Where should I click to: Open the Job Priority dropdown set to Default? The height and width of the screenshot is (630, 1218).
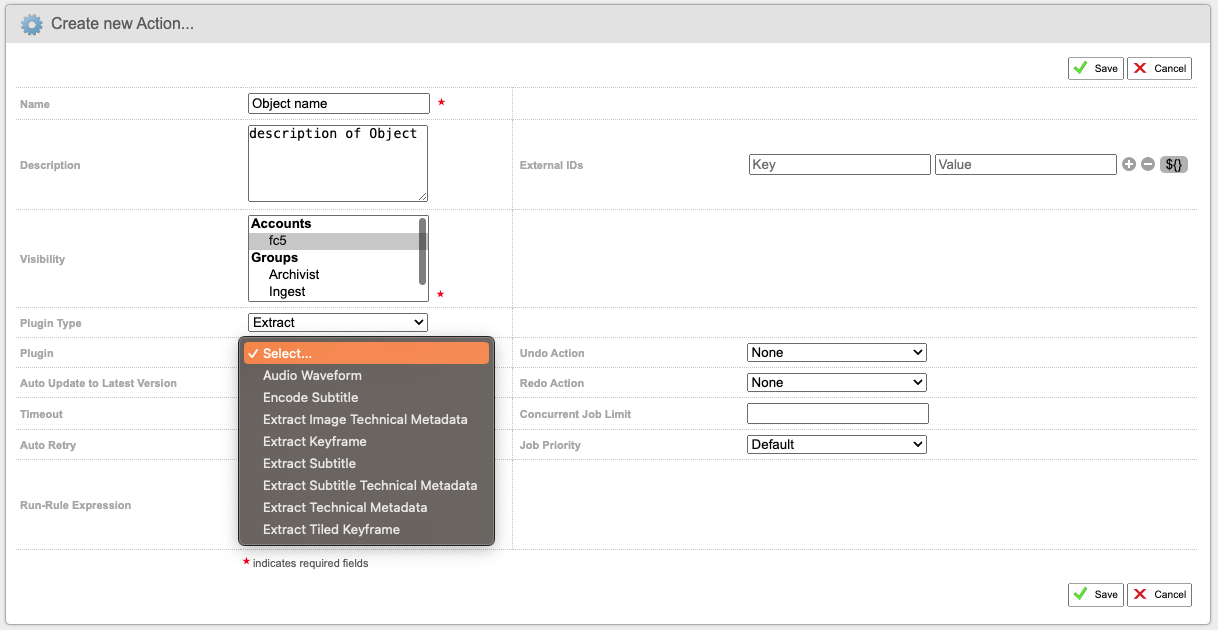[837, 444]
